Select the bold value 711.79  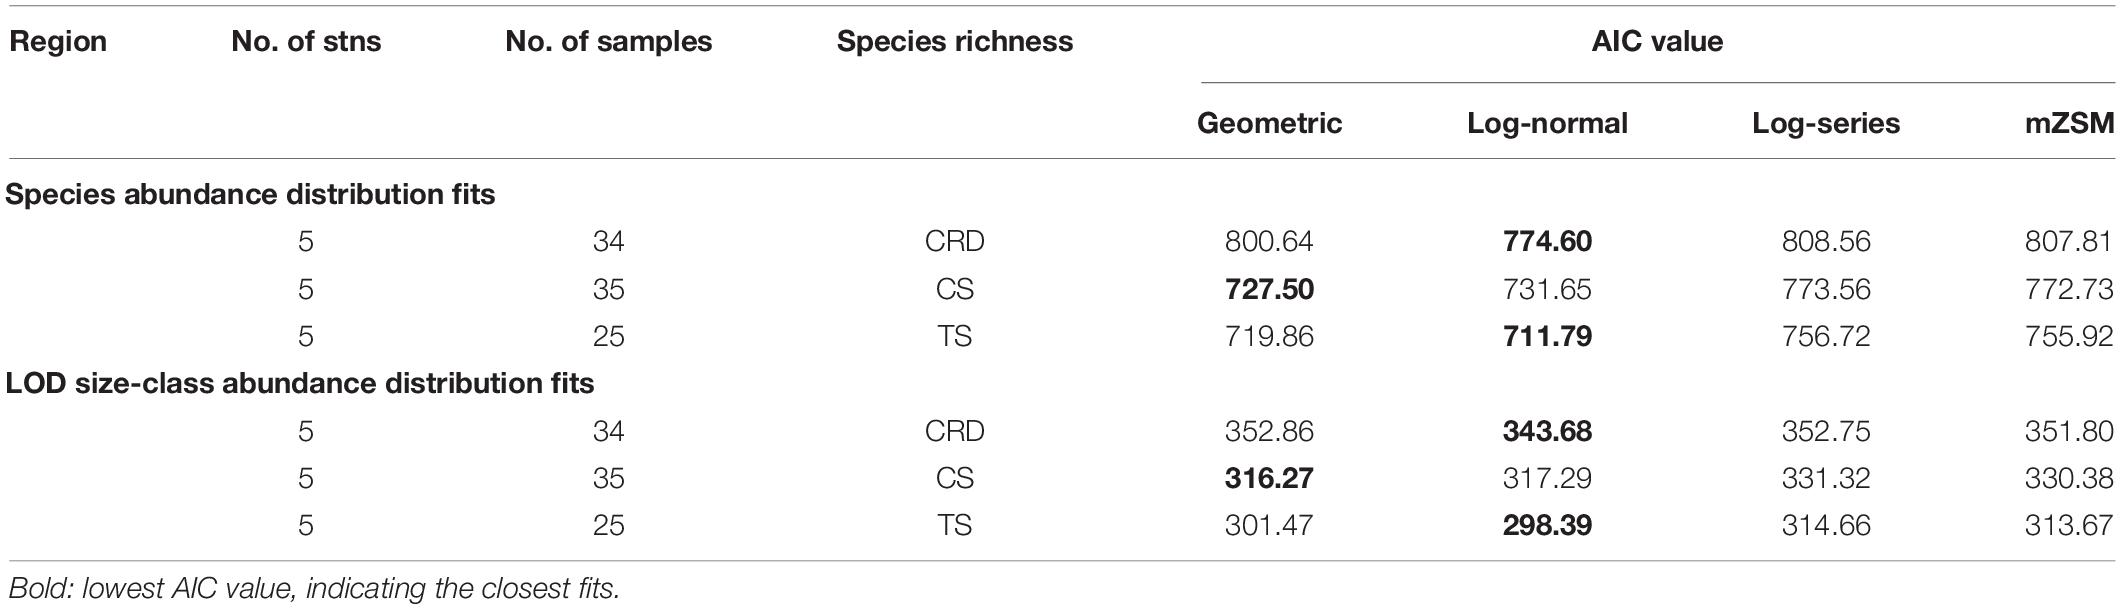point(1547,337)
